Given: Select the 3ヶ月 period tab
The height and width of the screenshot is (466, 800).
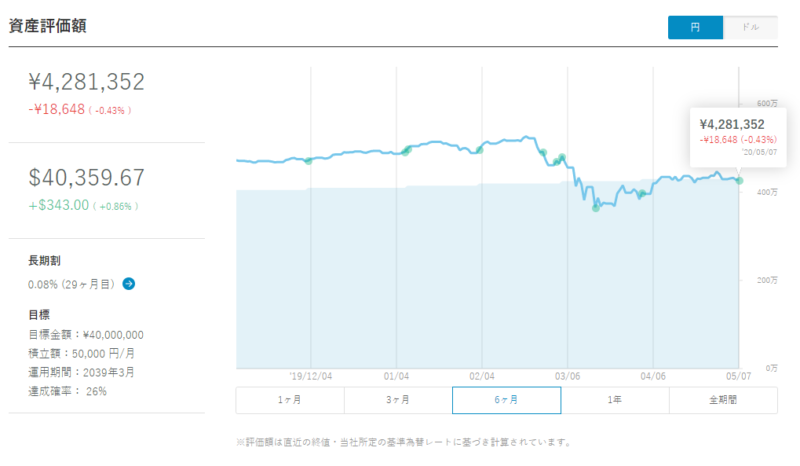Looking at the screenshot, I should tap(398, 400).
